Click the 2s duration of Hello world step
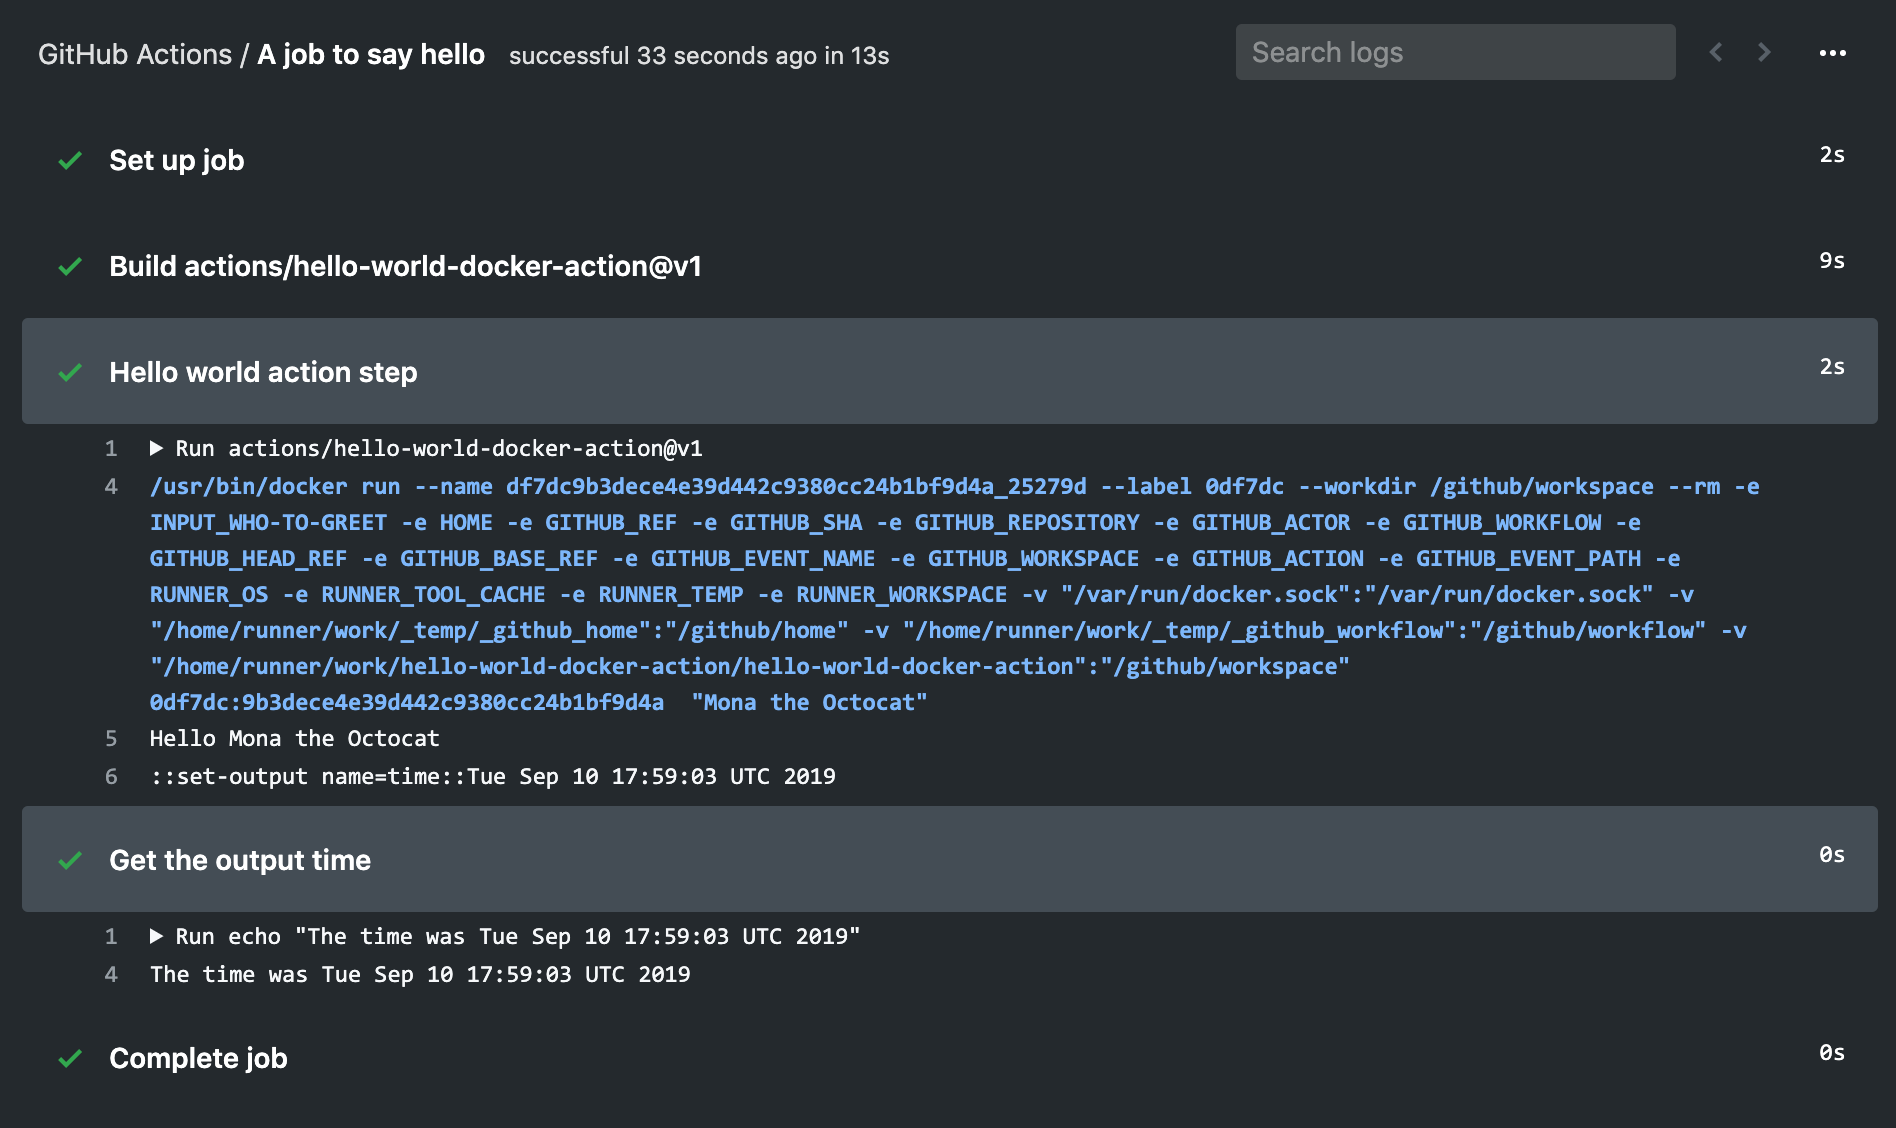The image size is (1896, 1128). coord(1832,366)
